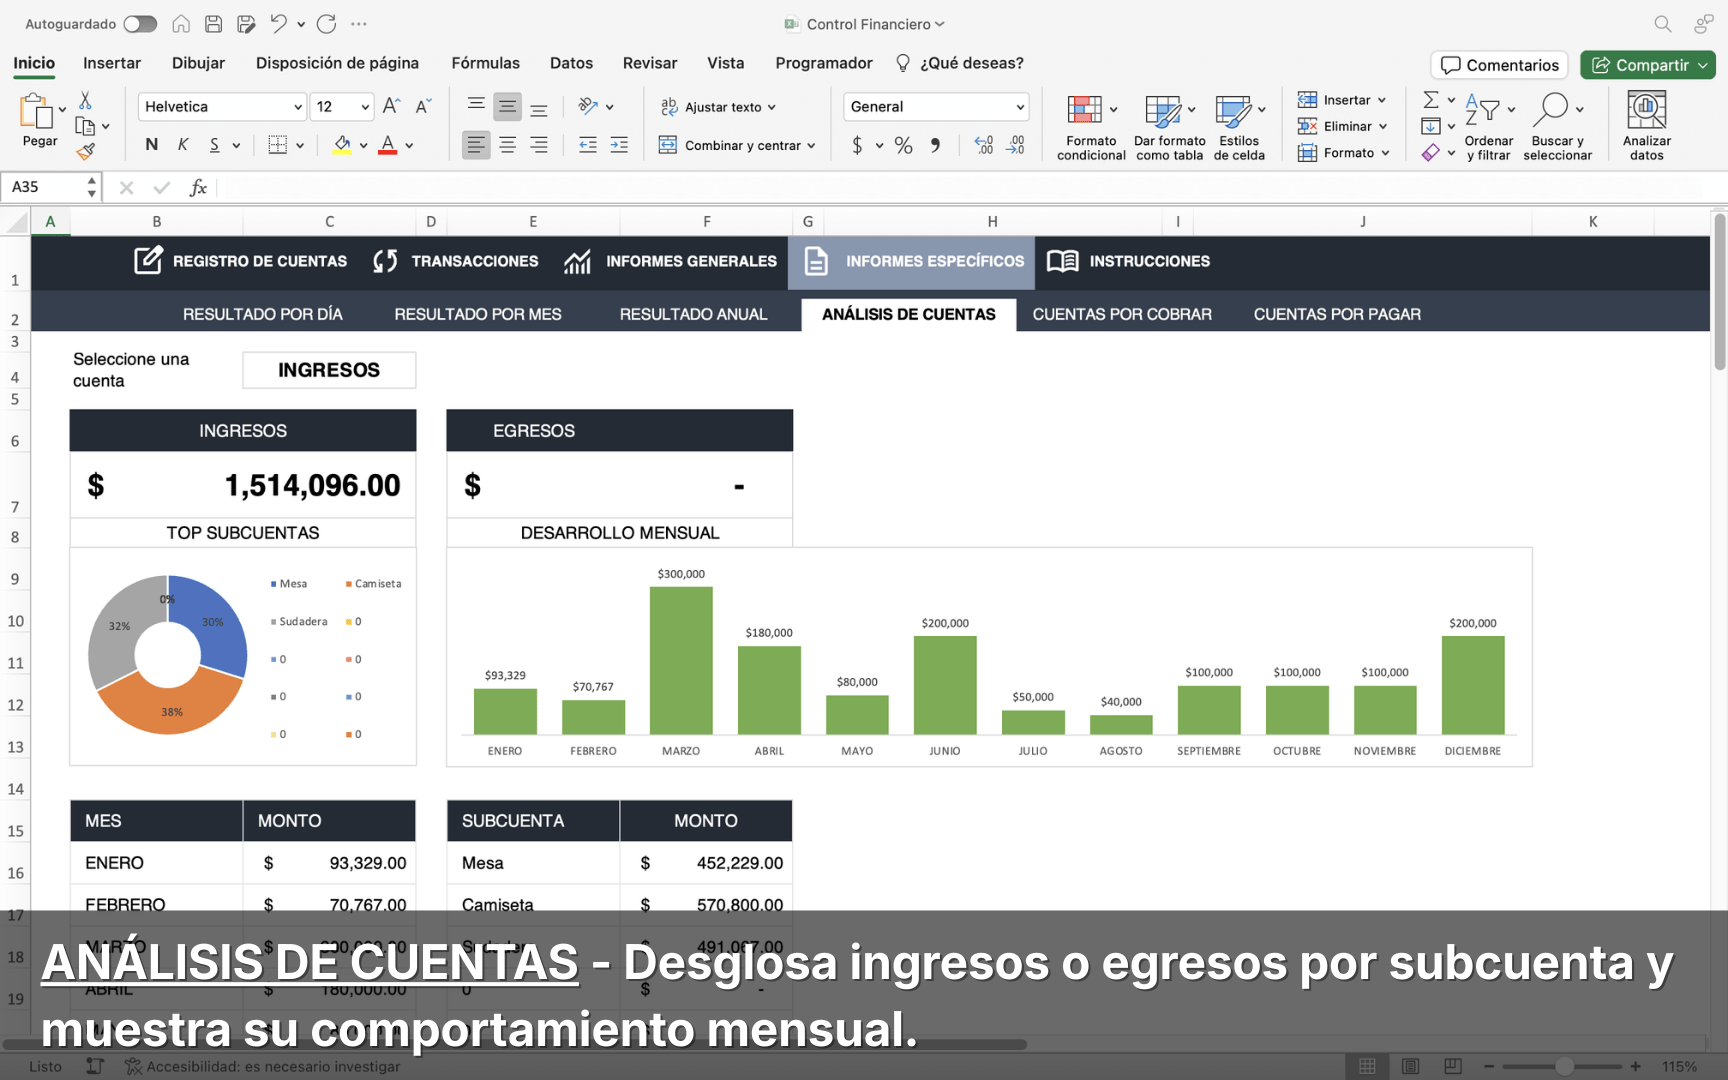Toggle italic formatting K button
Viewport: 1728px width, 1080px height.
click(x=183, y=145)
